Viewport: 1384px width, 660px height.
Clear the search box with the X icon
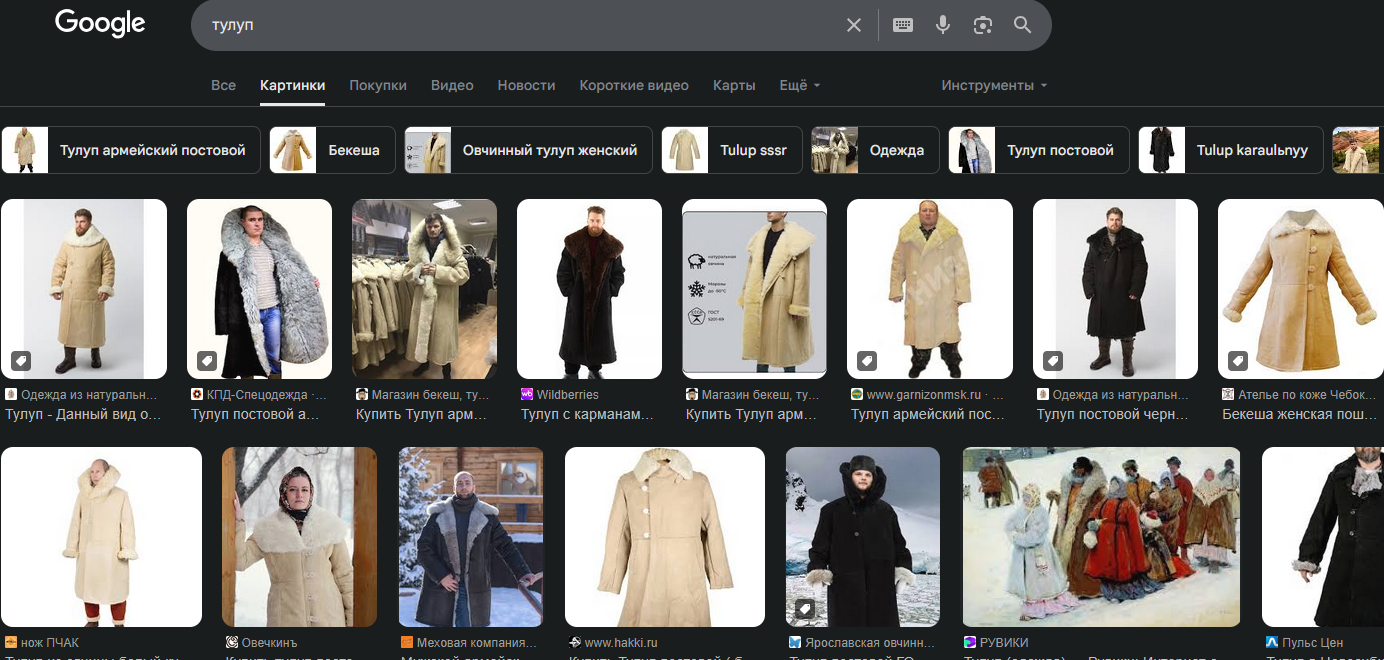[x=854, y=25]
